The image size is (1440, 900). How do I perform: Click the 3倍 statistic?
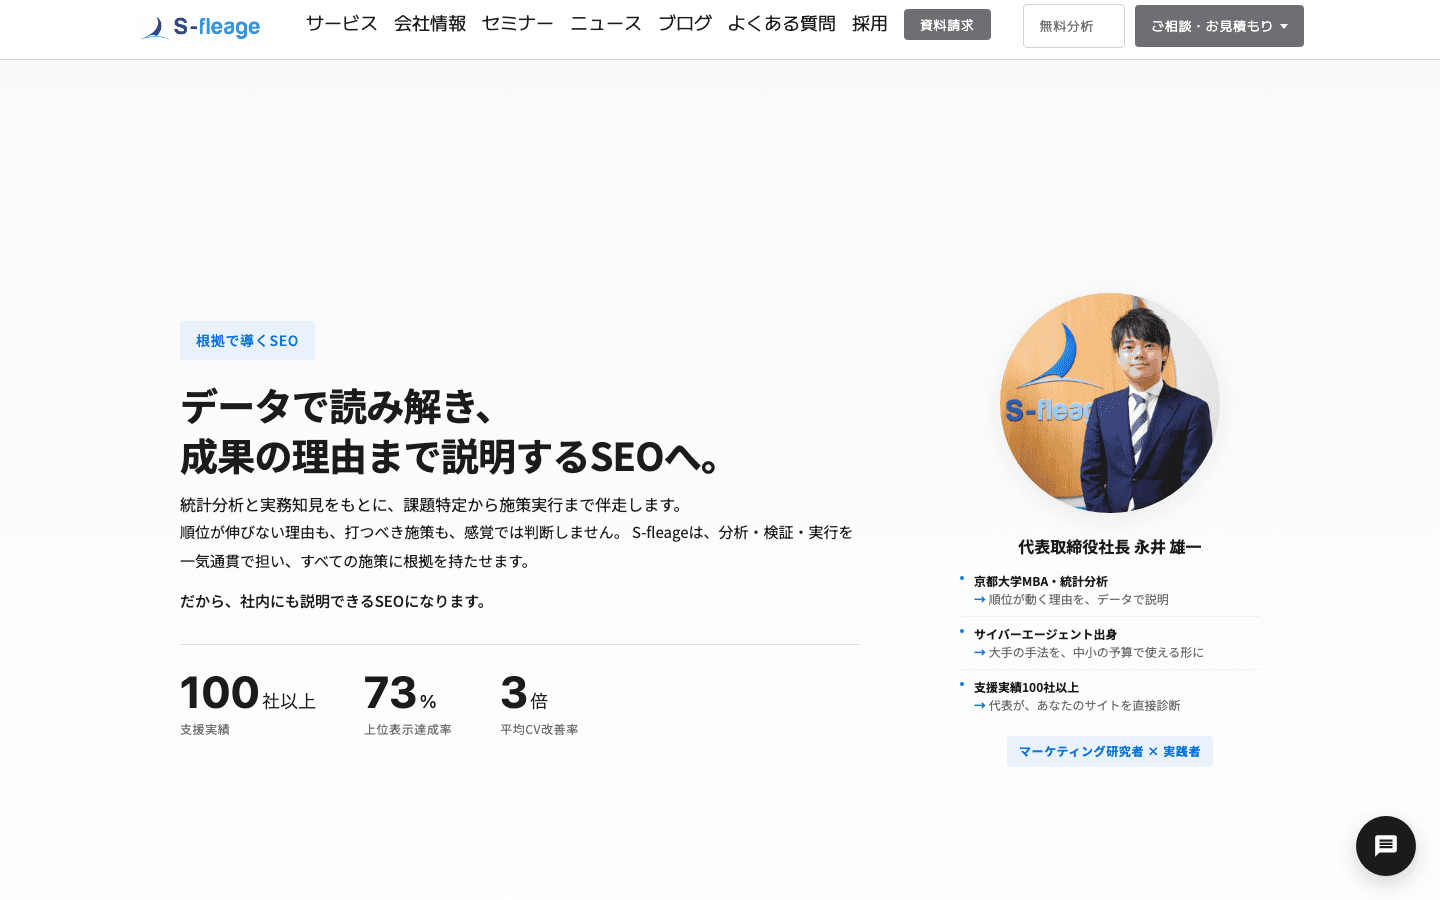click(524, 693)
